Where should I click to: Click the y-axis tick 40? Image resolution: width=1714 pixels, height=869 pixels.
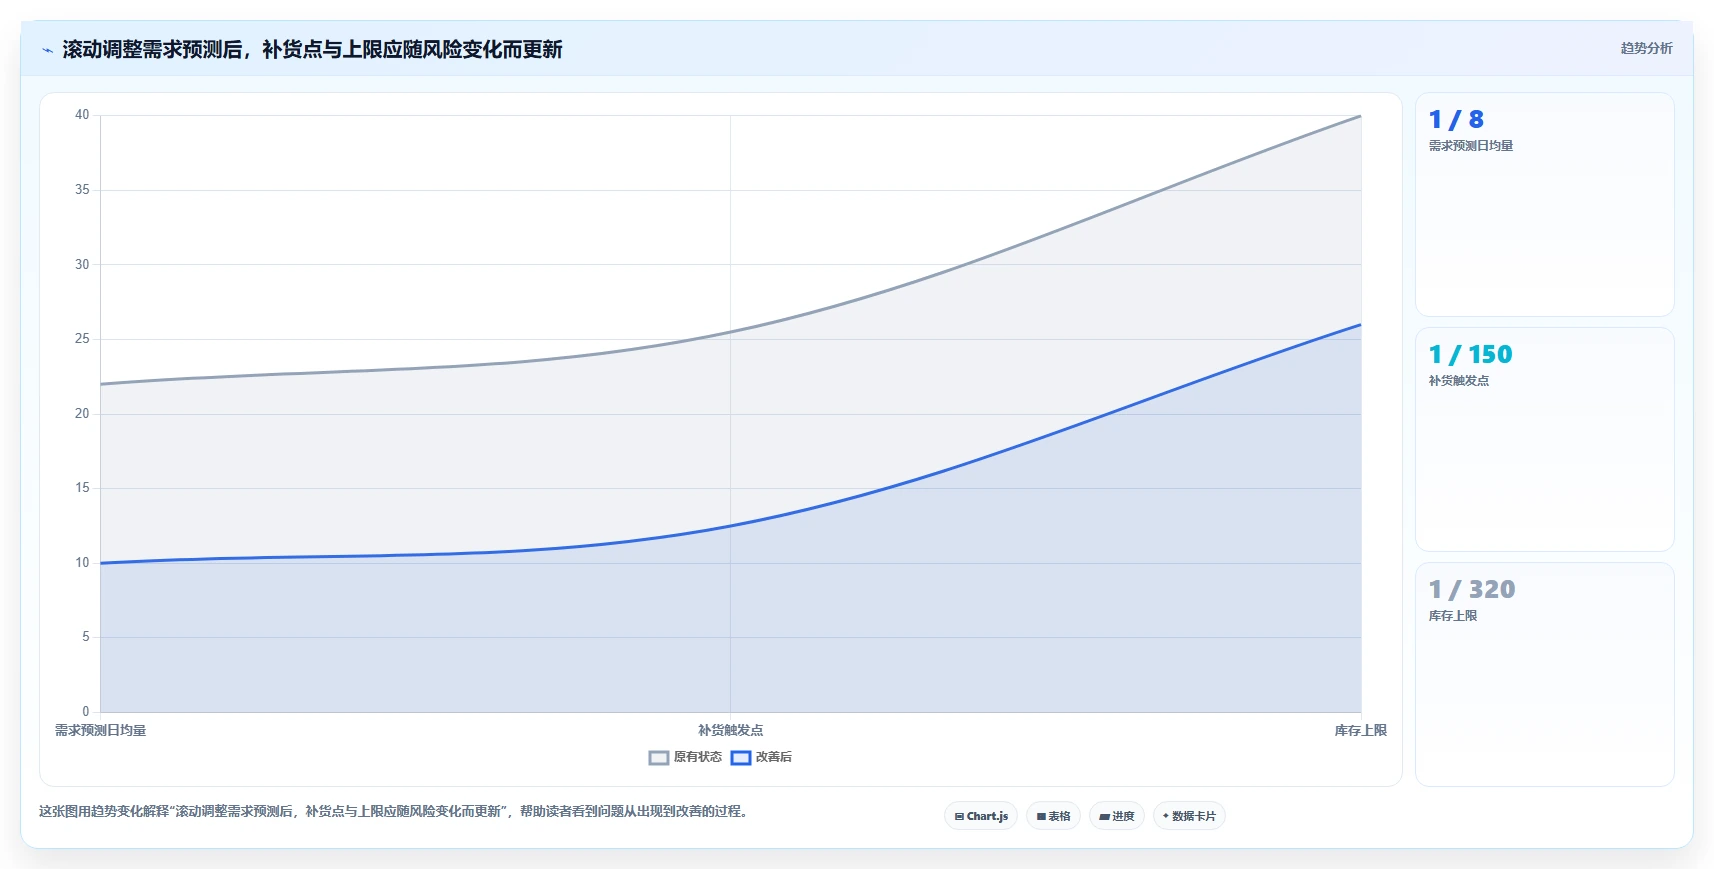pyautogui.click(x=82, y=115)
